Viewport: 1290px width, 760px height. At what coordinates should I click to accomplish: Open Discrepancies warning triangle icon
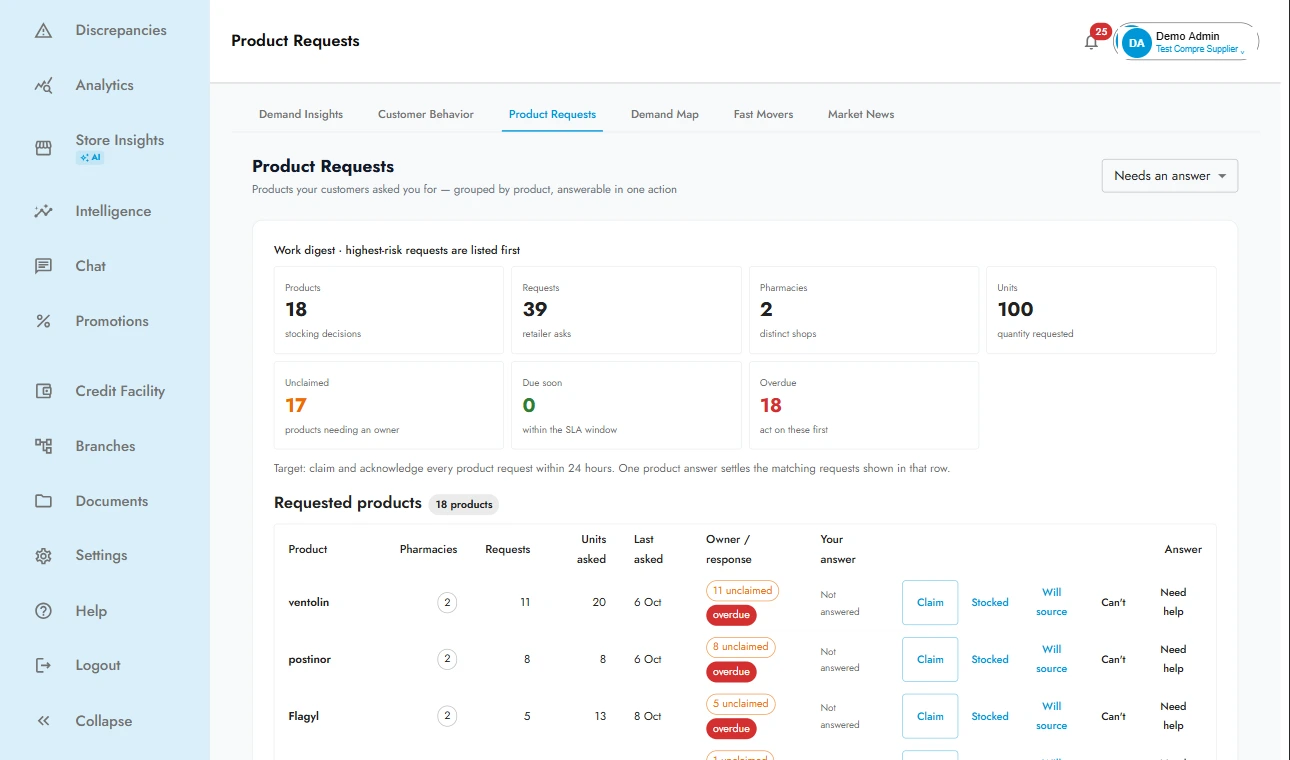43,31
